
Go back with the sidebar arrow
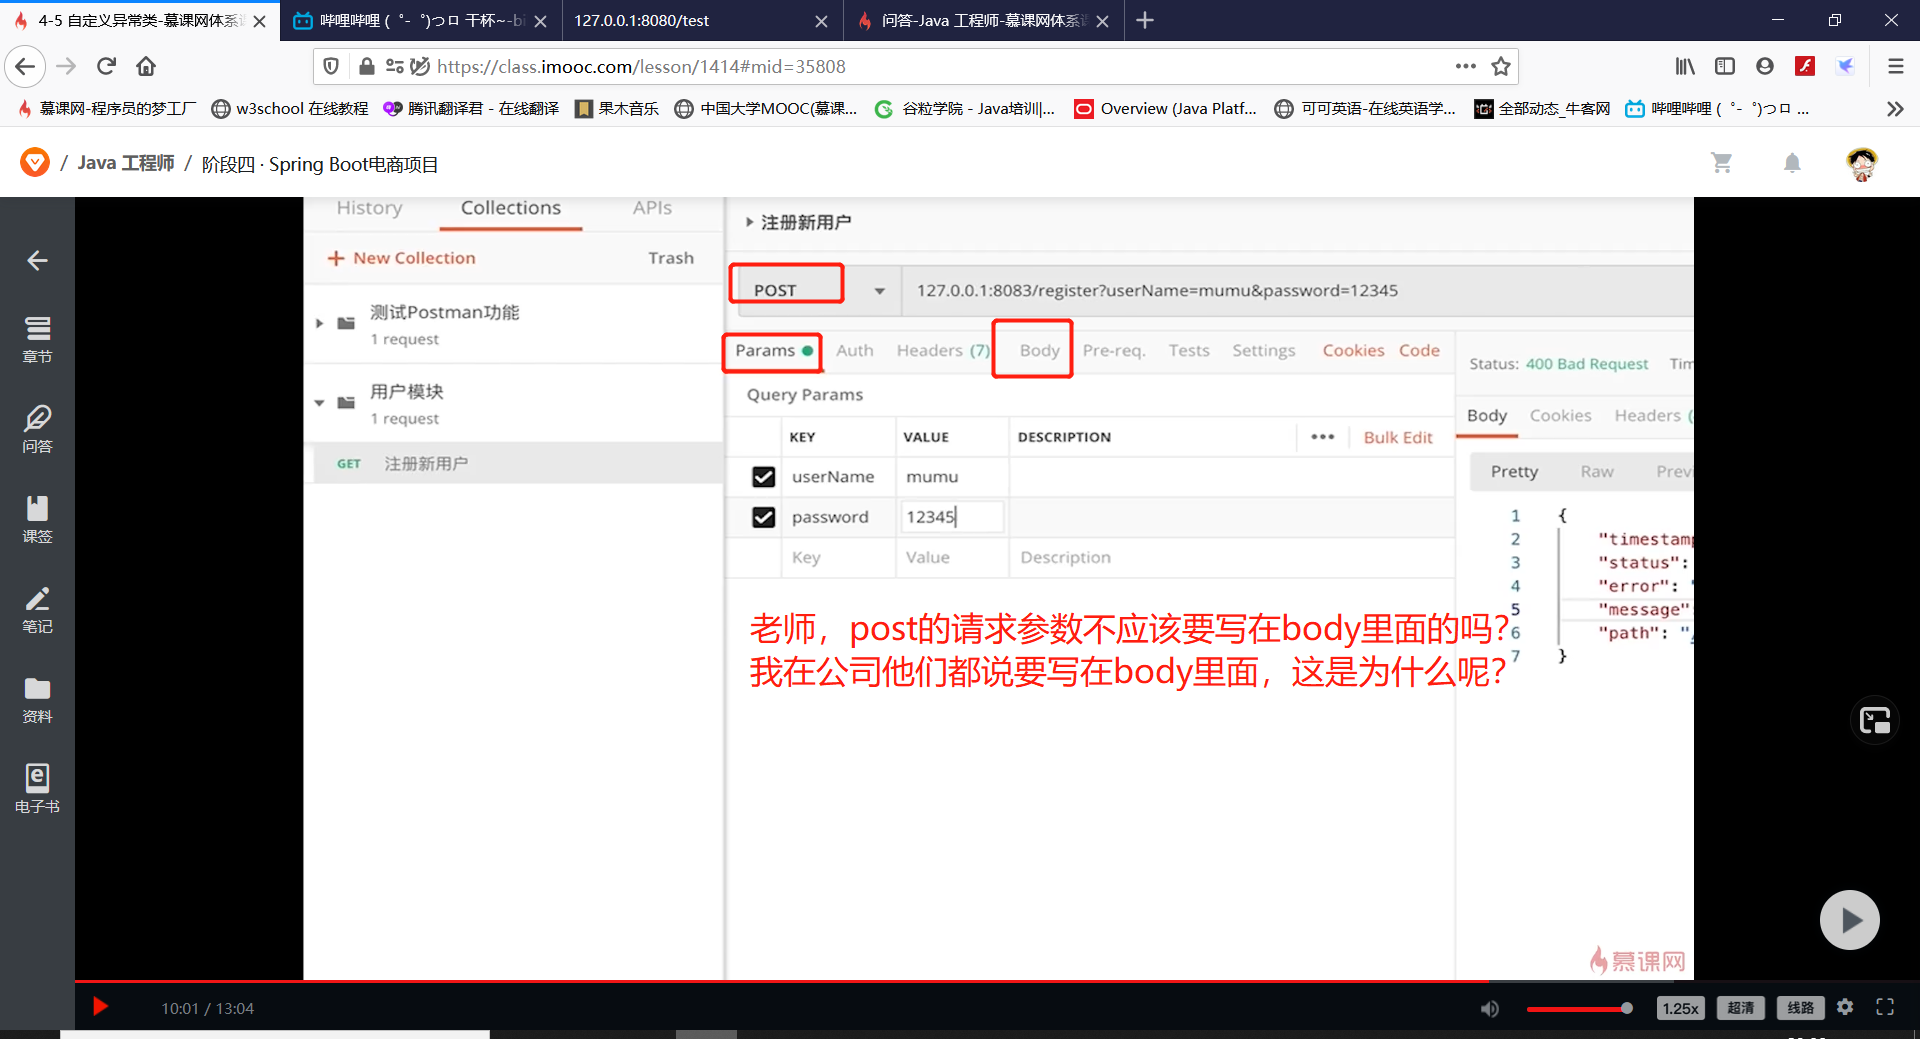pyautogui.click(x=37, y=261)
